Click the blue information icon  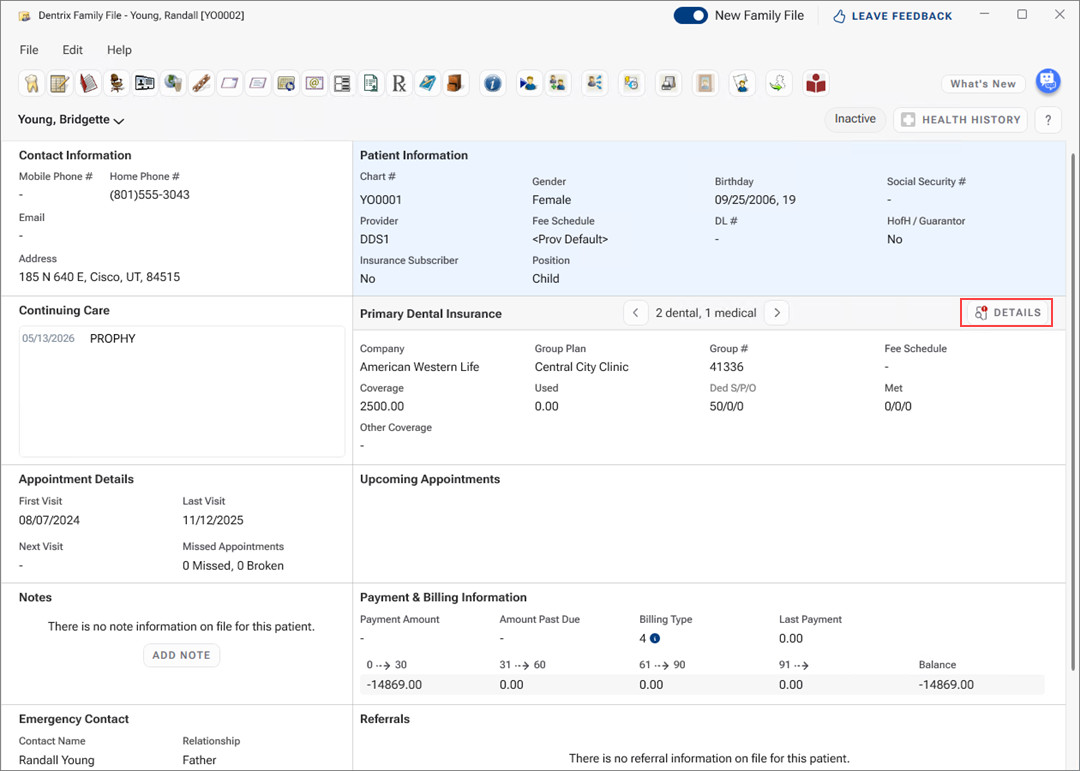492,84
